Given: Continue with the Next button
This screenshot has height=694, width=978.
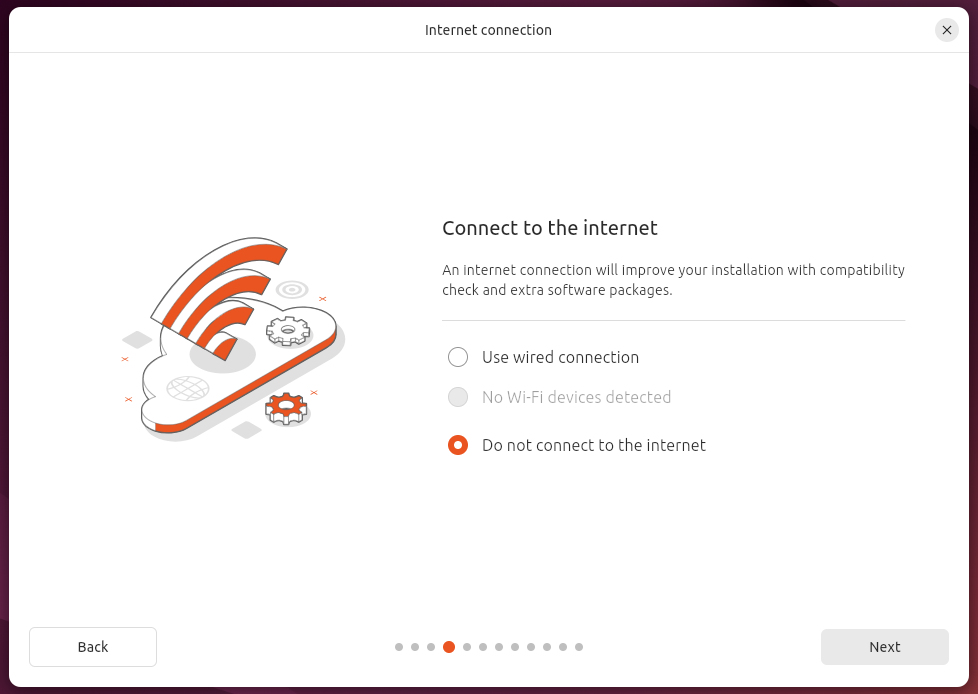Looking at the screenshot, I should 884,647.
